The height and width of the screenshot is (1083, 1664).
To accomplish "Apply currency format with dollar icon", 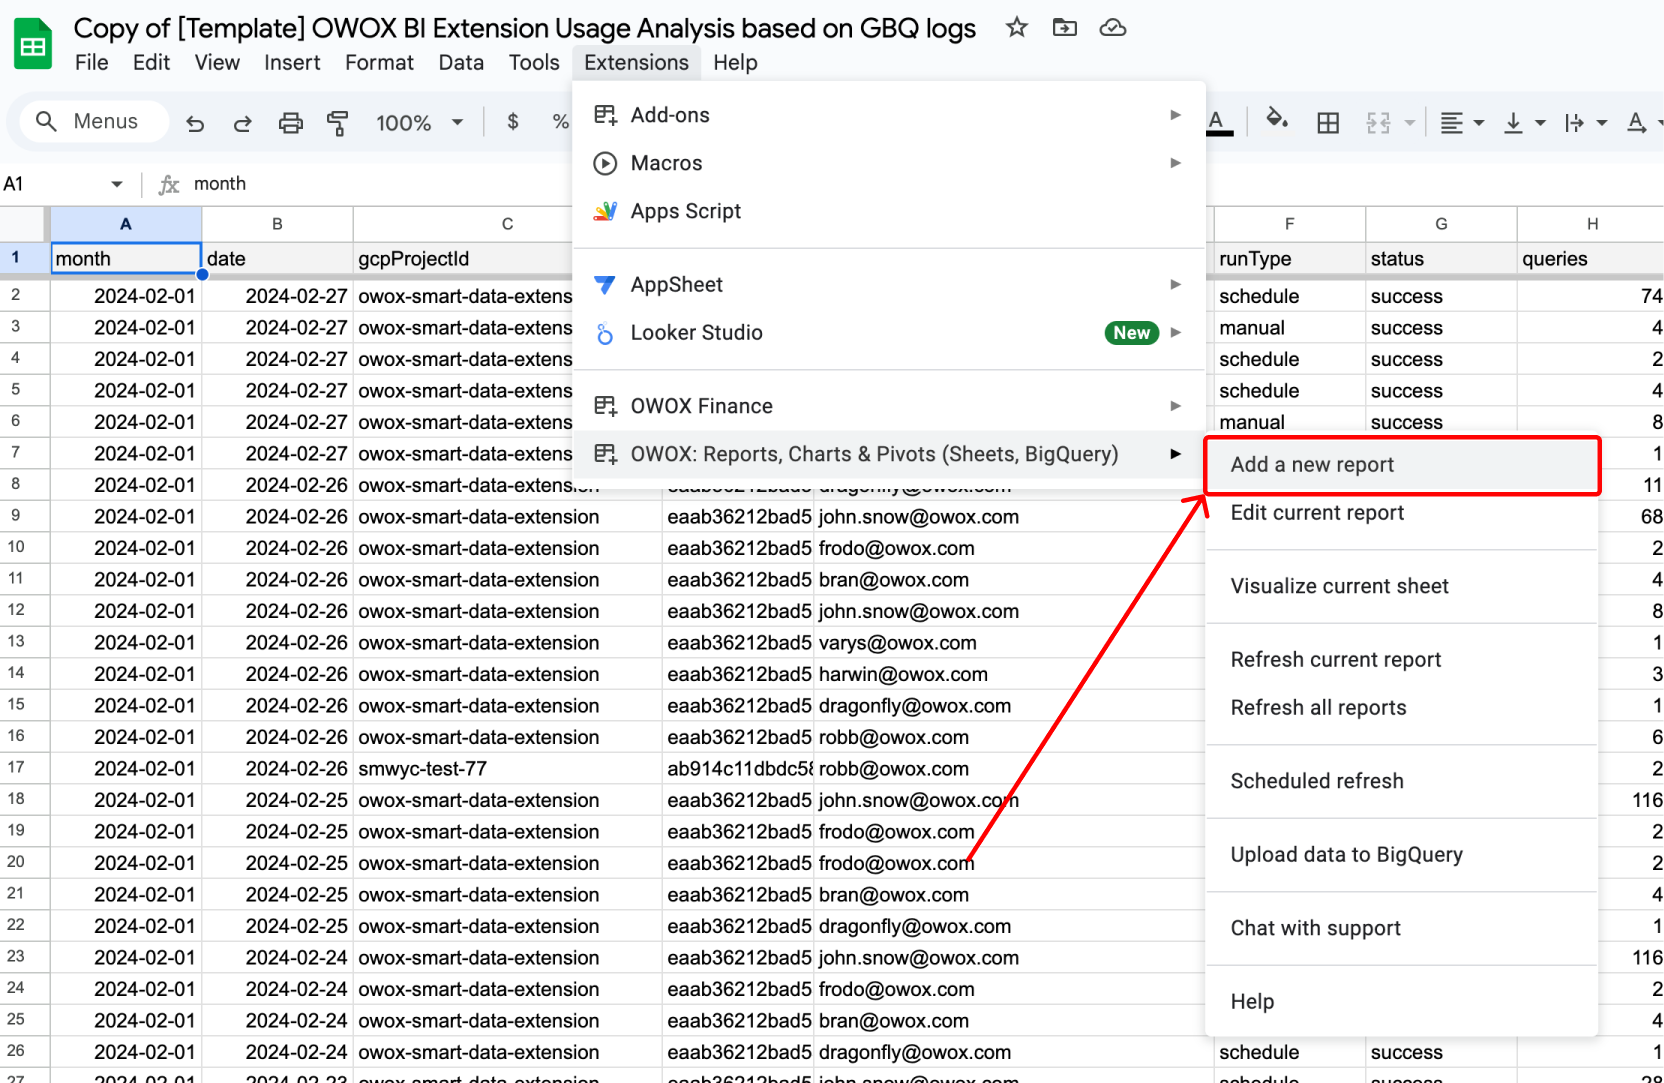I will pos(513,122).
